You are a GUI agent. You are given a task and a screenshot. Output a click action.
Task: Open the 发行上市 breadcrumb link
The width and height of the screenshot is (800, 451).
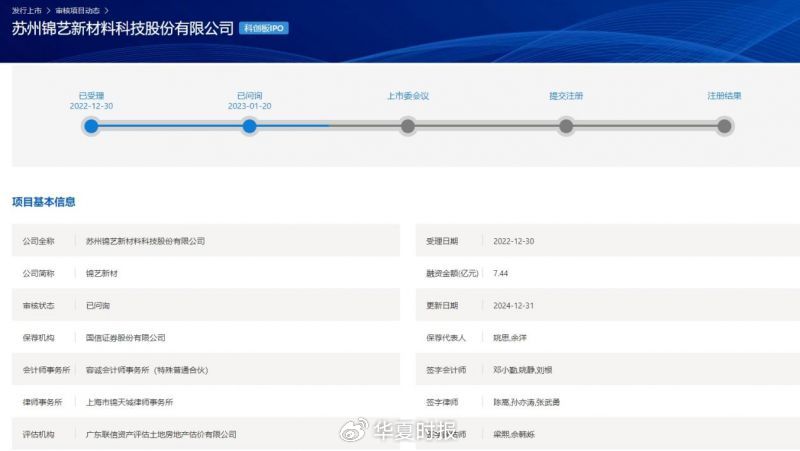click(27, 10)
